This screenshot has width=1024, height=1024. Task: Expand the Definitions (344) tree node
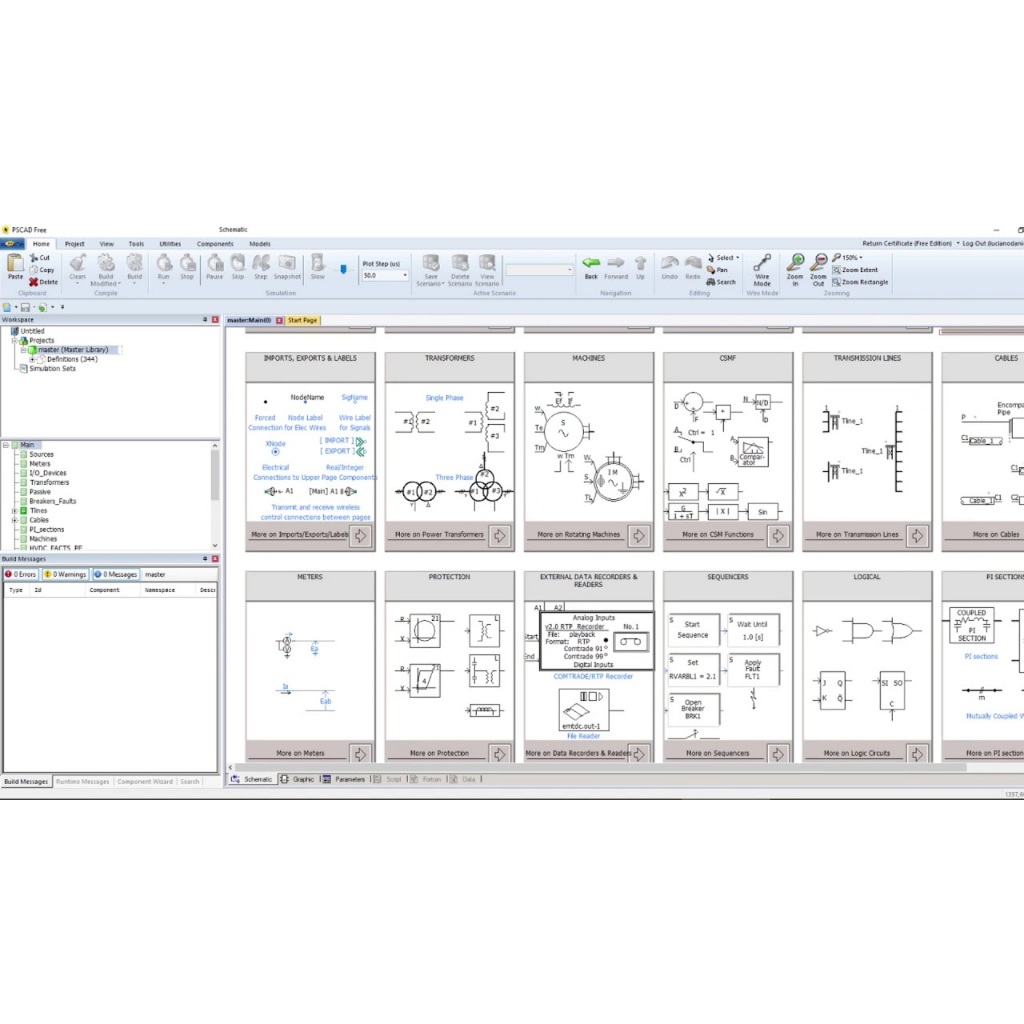coord(32,359)
